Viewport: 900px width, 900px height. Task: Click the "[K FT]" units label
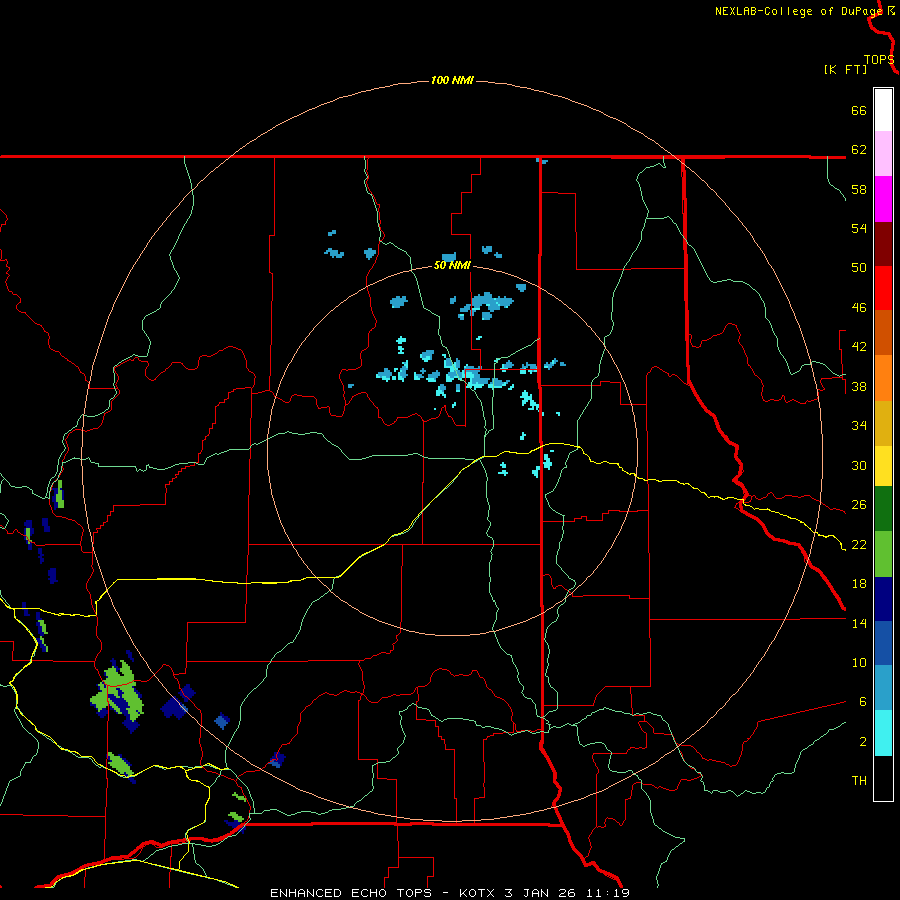(x=845, y=69)
